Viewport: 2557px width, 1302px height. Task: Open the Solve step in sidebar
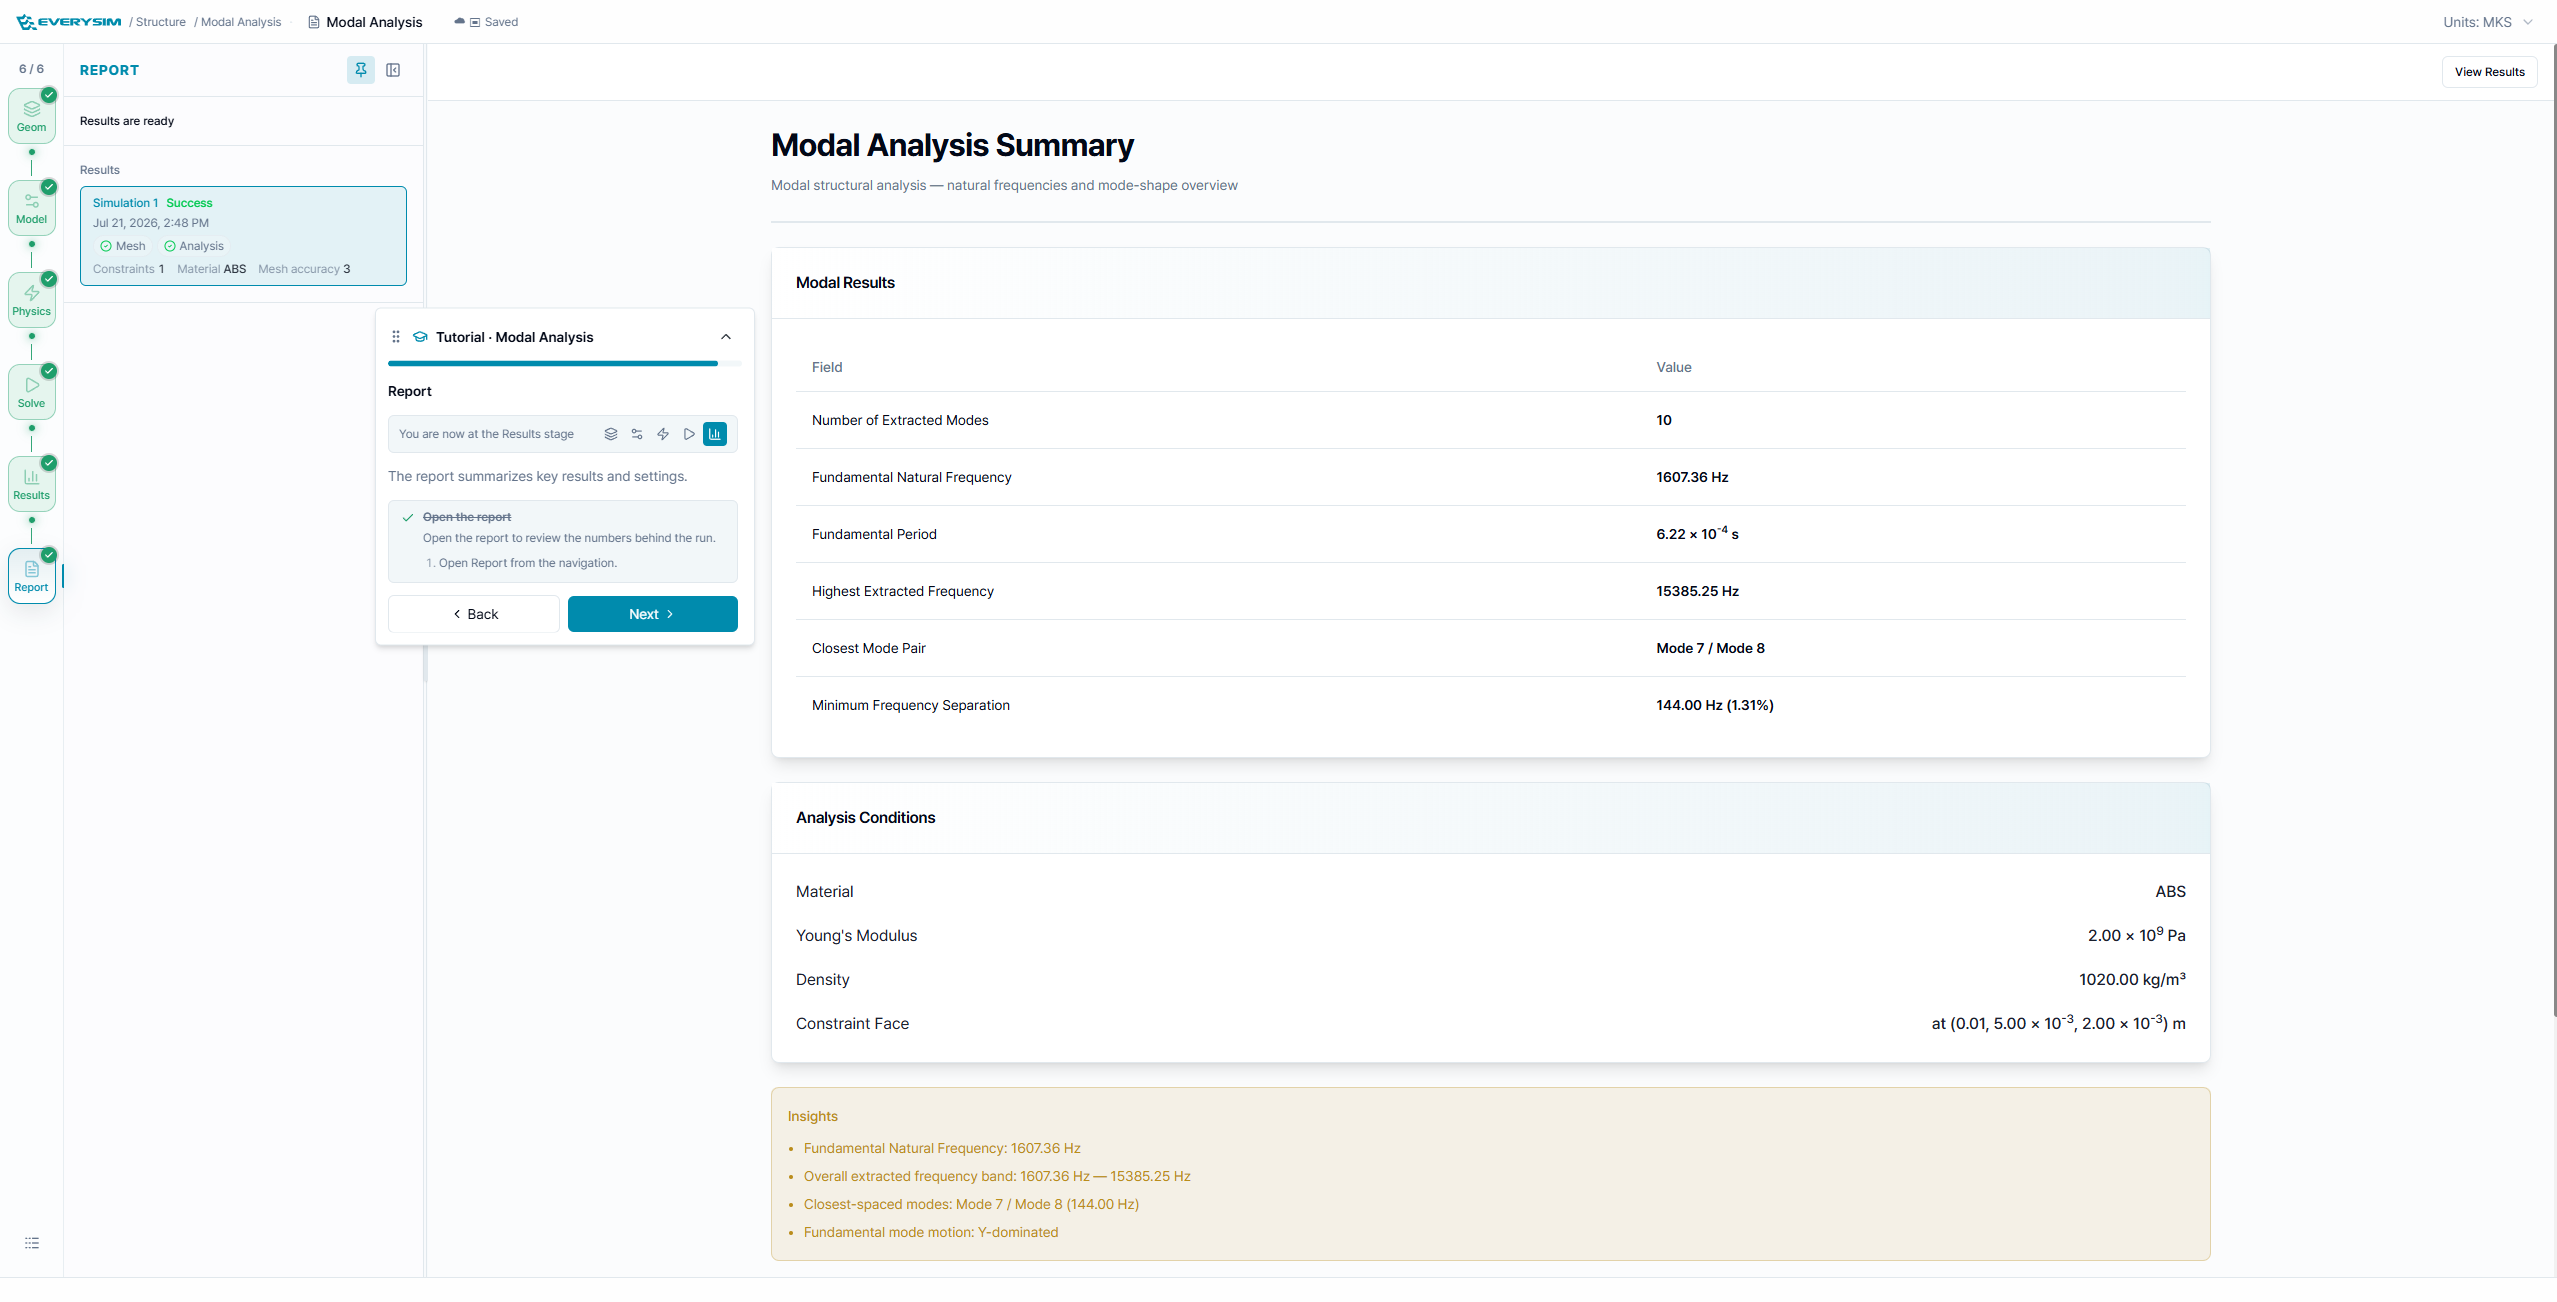(x=31, y=392)
